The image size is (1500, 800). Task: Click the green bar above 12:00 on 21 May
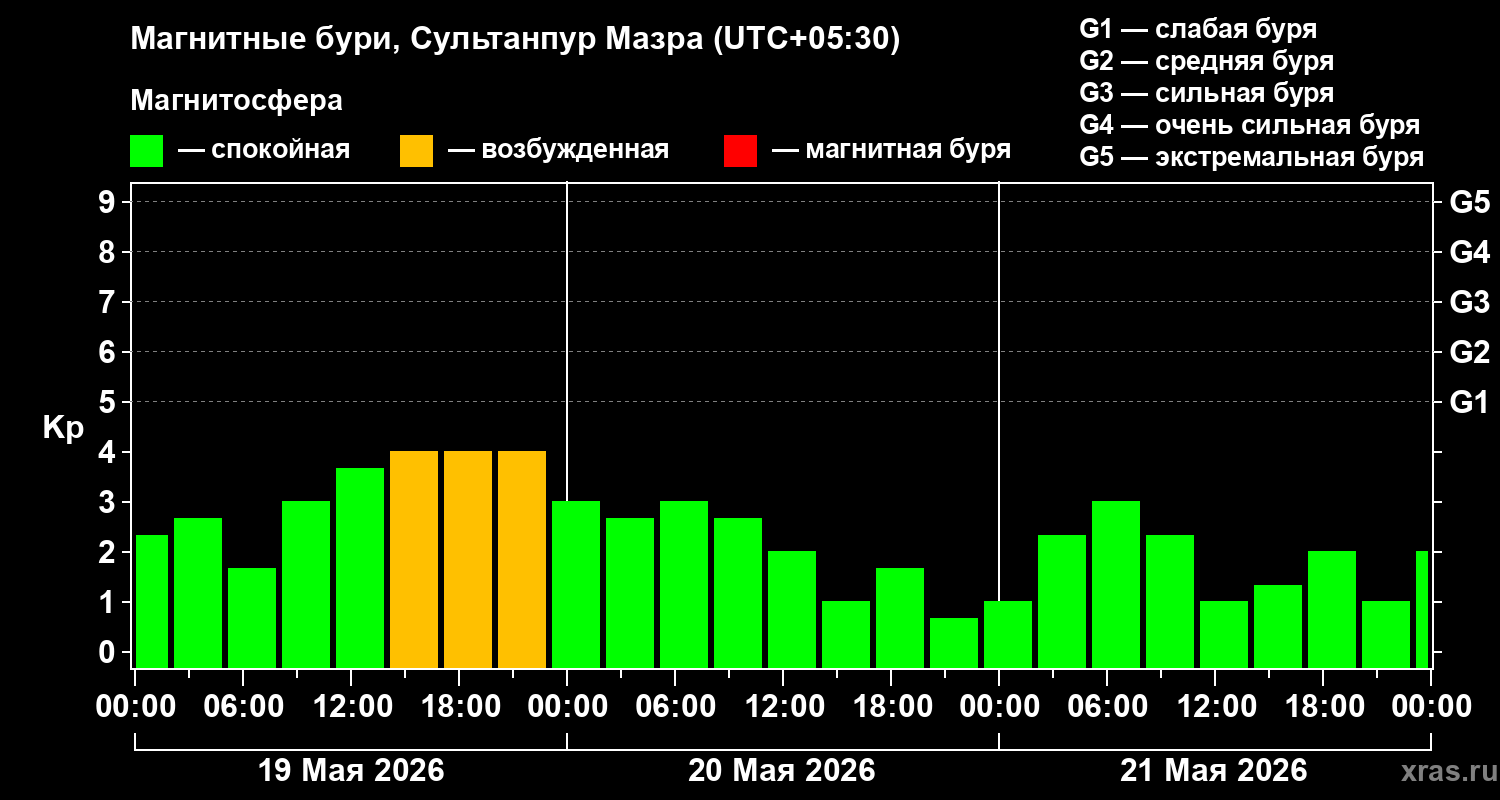[x=1224, y=634]
